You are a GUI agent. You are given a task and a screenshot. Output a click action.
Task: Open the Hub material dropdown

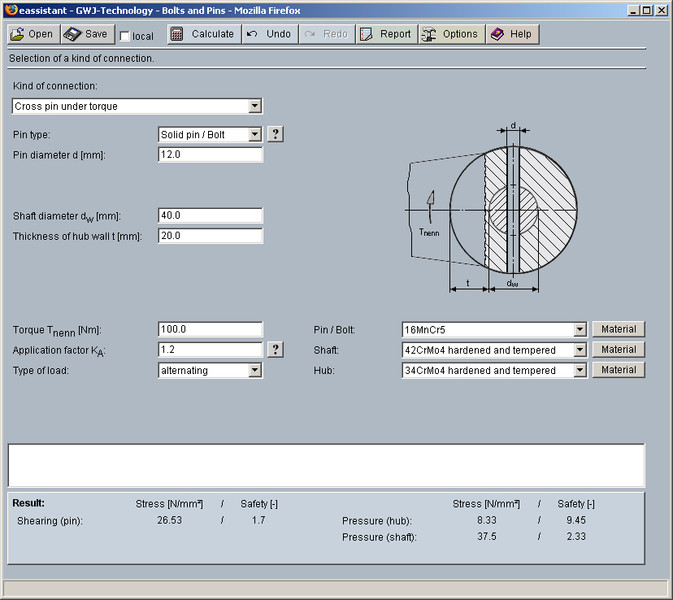pyautogui.click(x=579, y=370)
